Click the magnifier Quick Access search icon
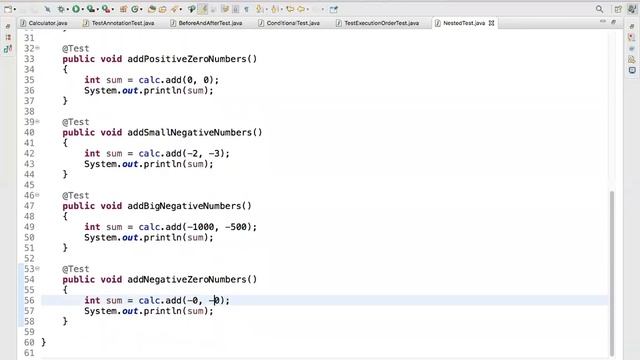640x360 pixels. [599, 9]
